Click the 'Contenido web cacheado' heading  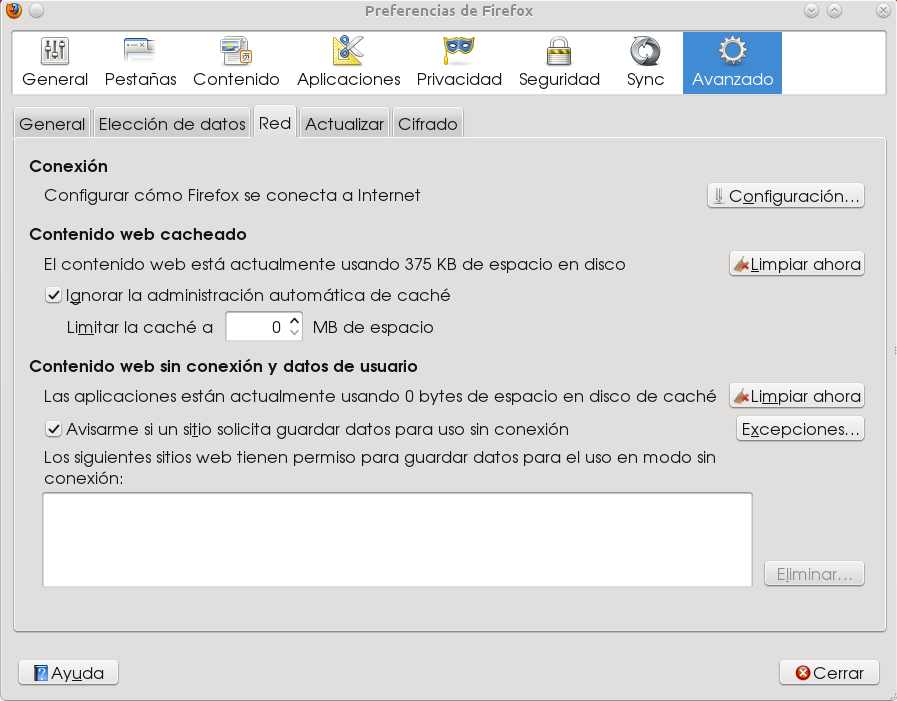click(x=138, y=235)
